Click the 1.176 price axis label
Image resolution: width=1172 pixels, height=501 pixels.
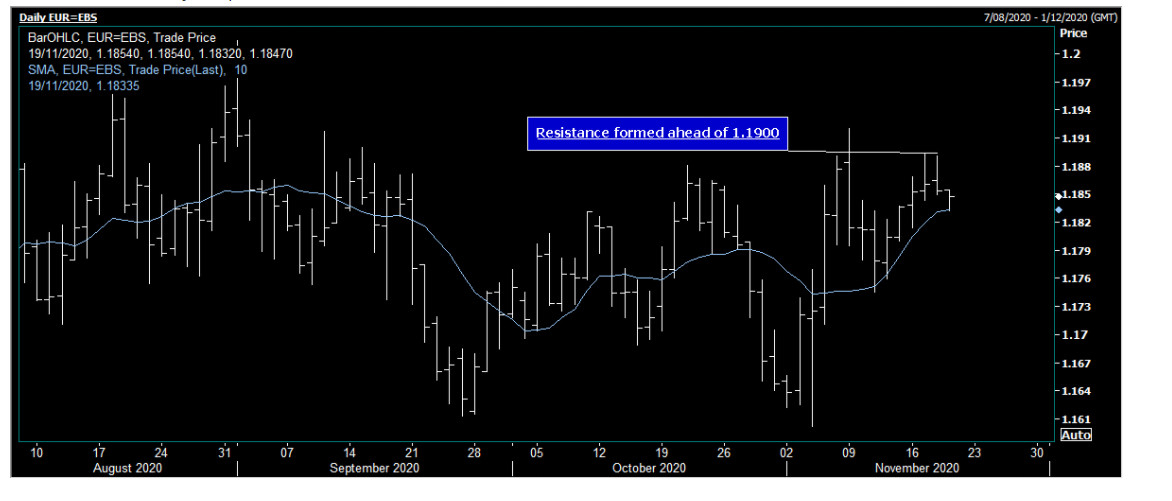pyautogui.click(x=1076, y=279)
